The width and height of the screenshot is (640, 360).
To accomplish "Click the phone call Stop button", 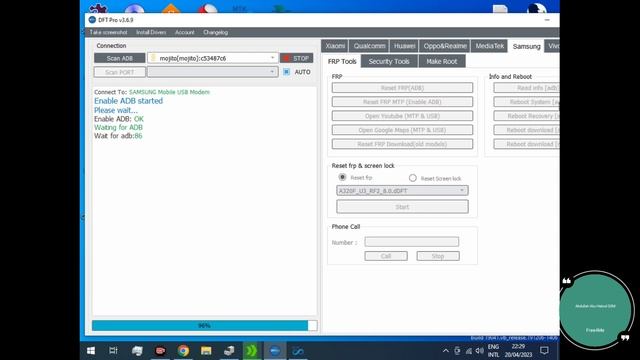I will pyautogui.click(x=438, y=256).
